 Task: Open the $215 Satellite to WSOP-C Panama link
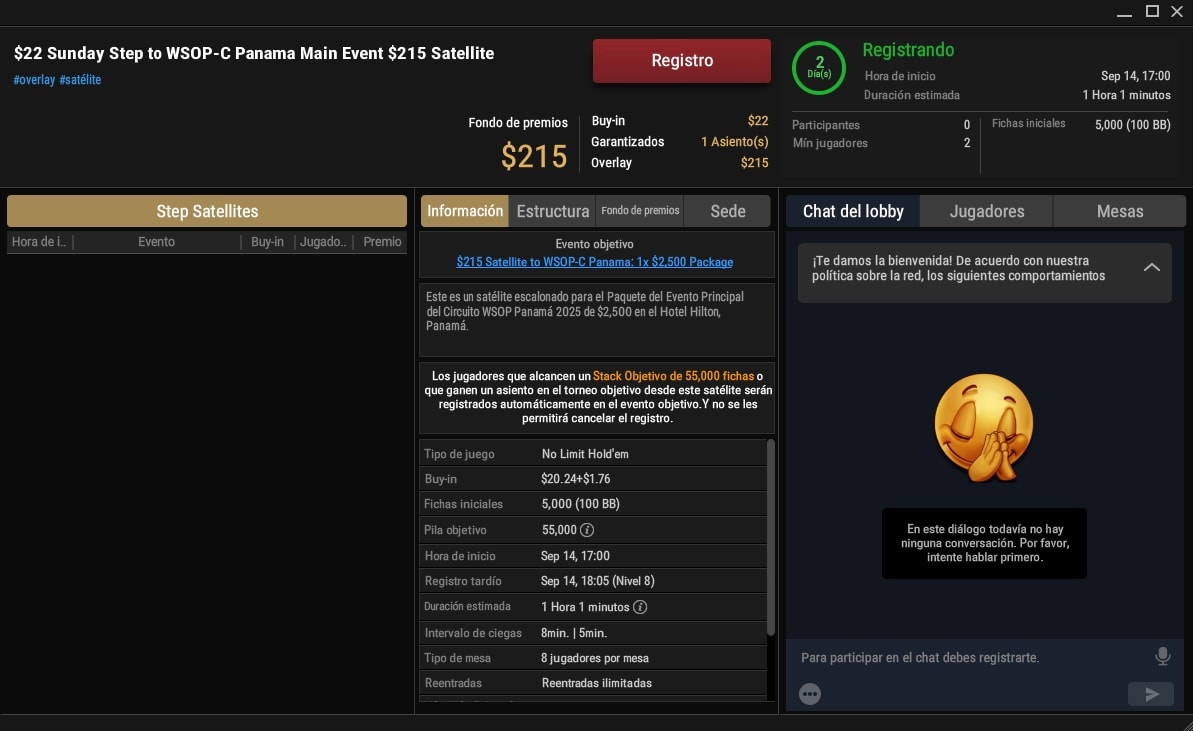(595, 262)
